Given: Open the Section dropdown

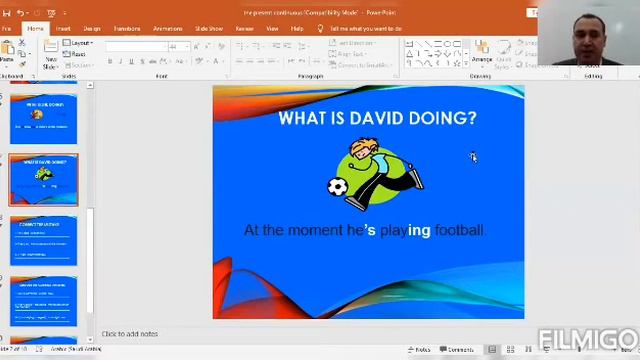Looking at the screenshot, I should pos(79,65).
